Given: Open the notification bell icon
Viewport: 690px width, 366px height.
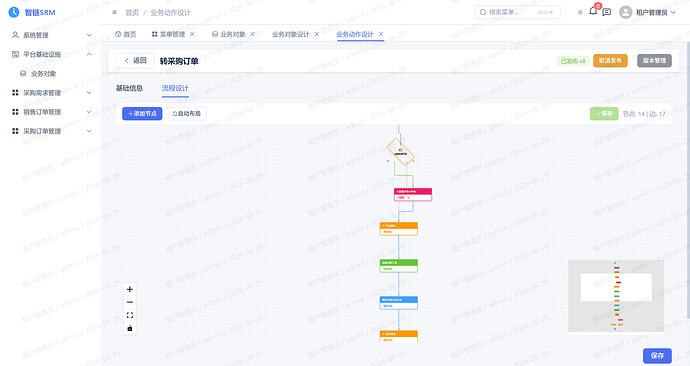Looking at the screenshot, I should pos(593,11).
